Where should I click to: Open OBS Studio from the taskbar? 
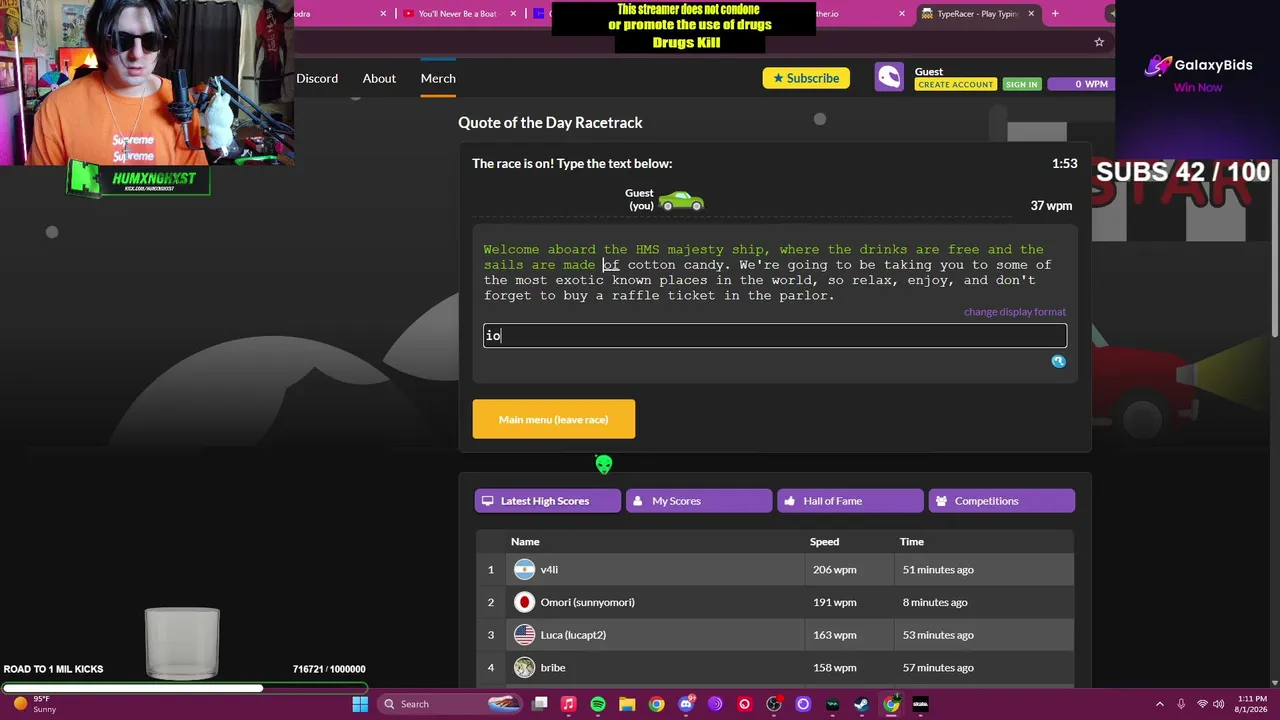click(x=774, y=704)
